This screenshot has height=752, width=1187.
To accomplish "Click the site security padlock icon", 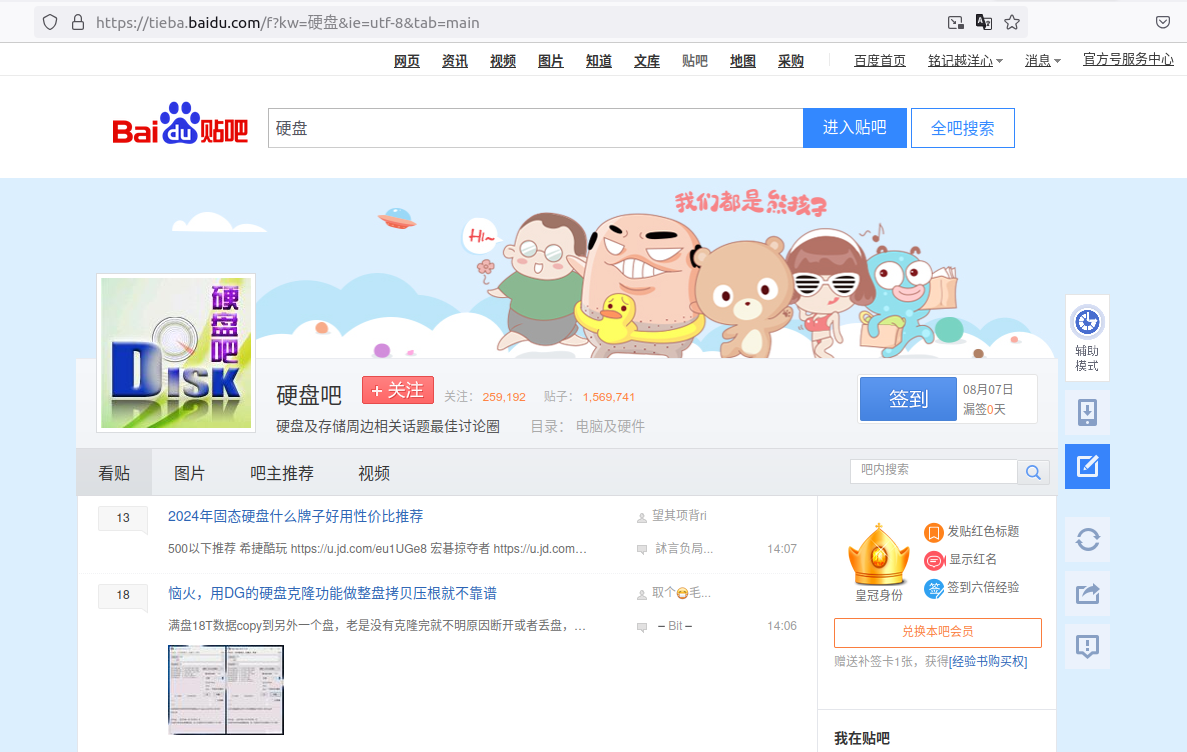I will (x=77, y=23).
